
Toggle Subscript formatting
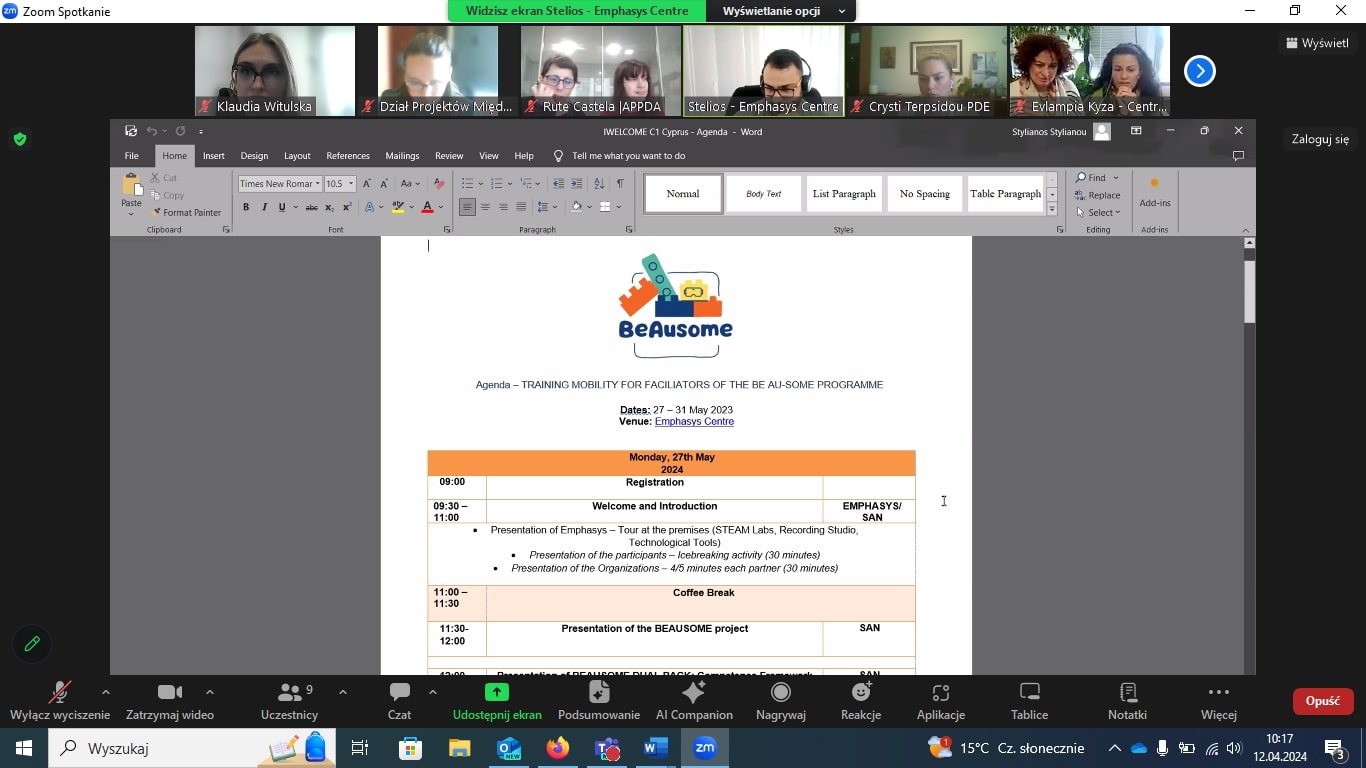[329, 207]
